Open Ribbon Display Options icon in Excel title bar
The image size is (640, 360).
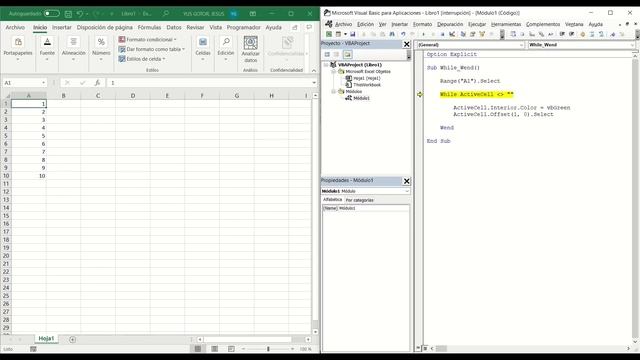point(253,13)
